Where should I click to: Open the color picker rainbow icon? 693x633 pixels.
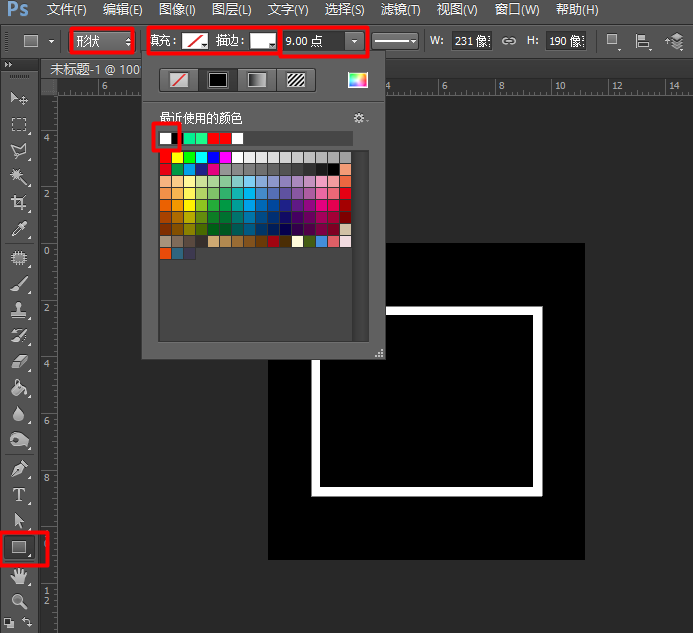358,80
